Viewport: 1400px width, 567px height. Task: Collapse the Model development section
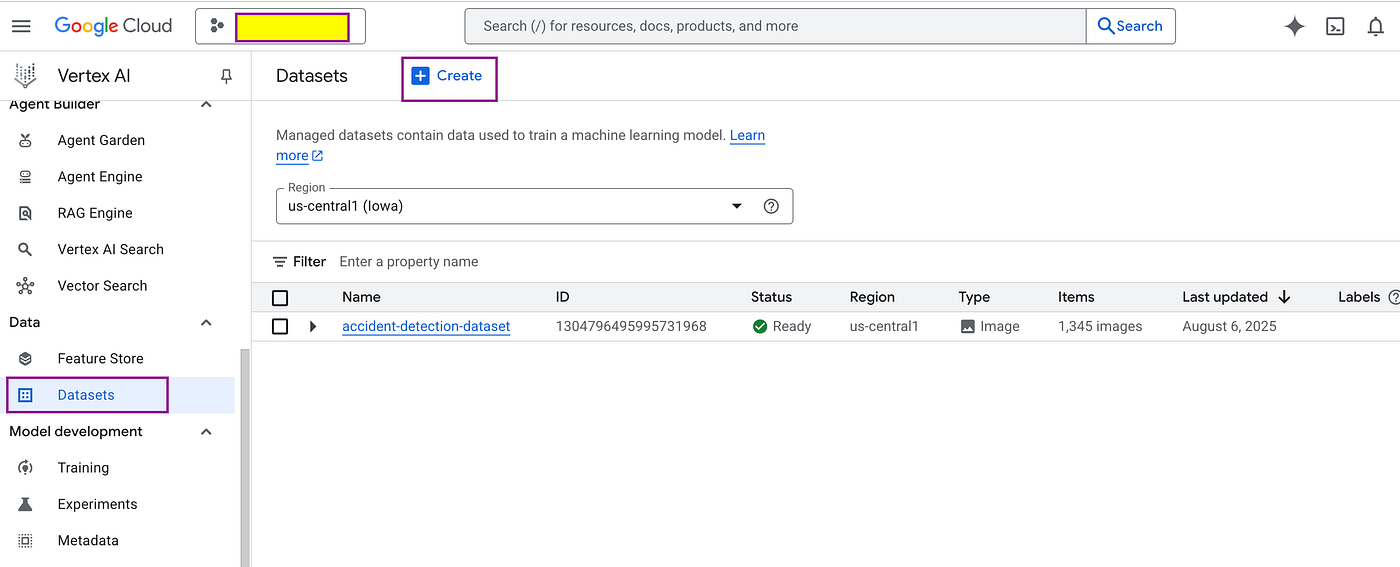pyautogui.click(x=206, y=432)
